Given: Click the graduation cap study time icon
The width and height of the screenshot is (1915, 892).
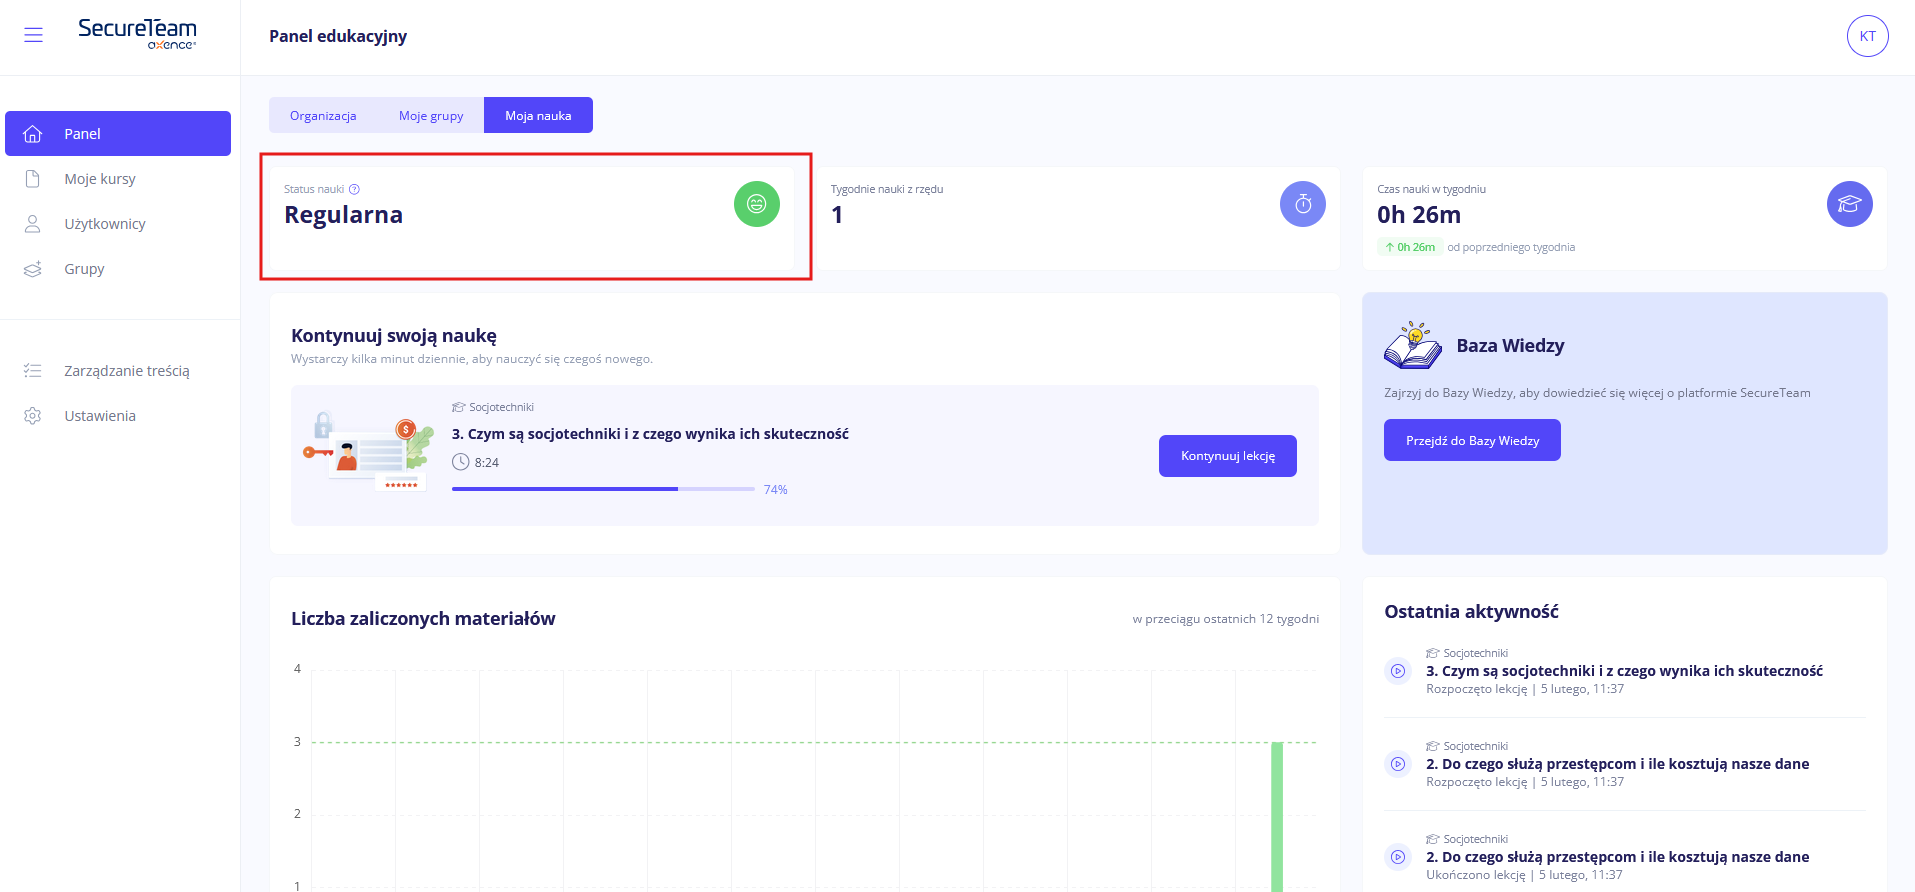Looking at the screenshot, I should tap(1849, 204).
